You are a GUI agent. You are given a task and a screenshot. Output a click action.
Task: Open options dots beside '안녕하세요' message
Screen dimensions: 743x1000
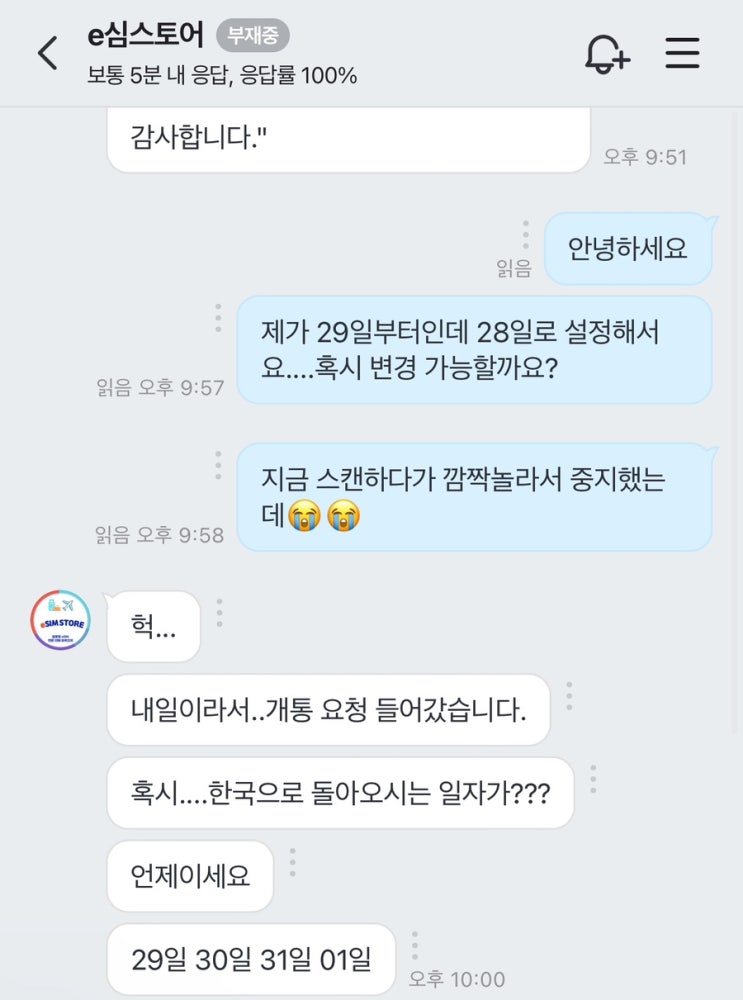(x=525, y=234)
